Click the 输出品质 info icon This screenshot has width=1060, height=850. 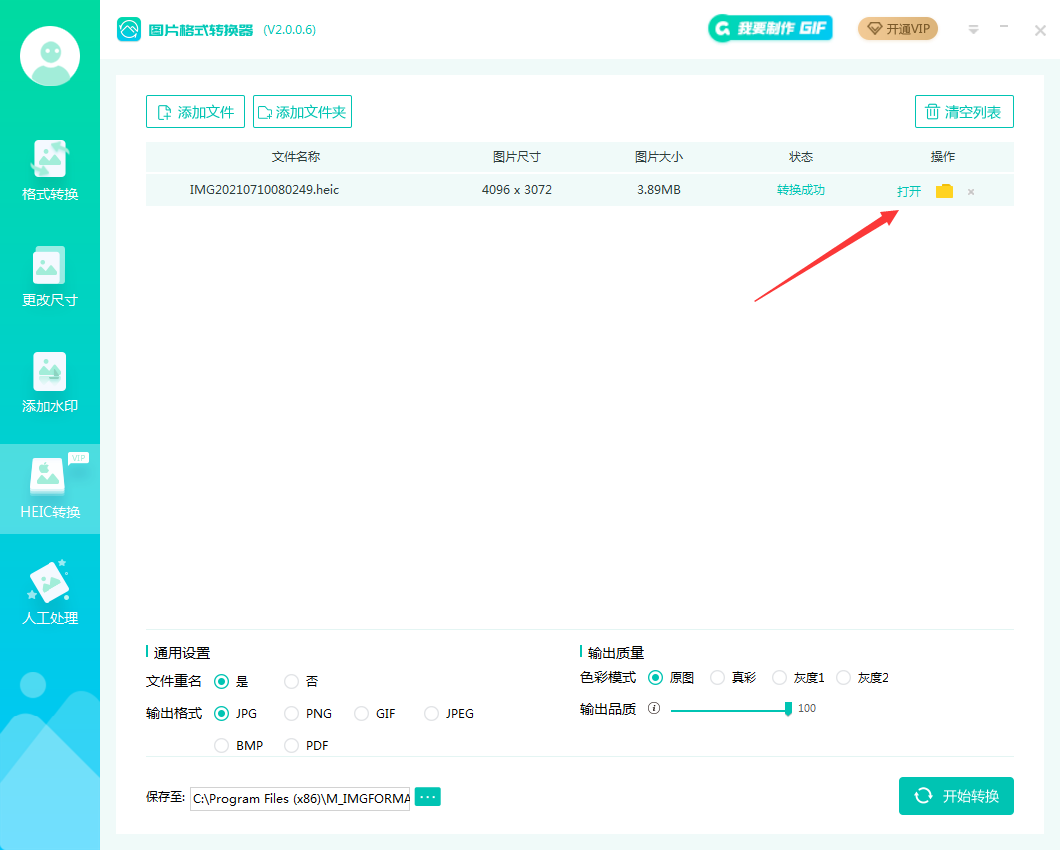point(654,708)
